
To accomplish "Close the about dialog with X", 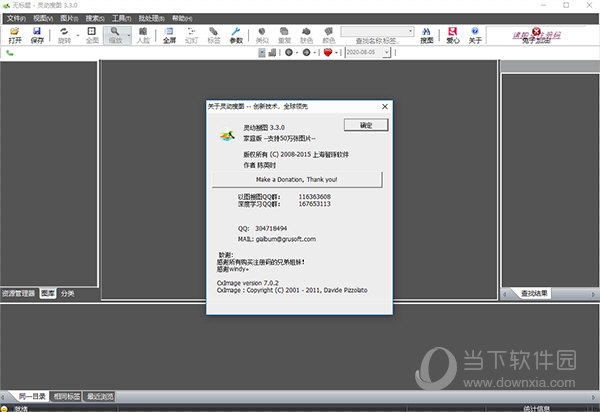I will [x=385, y=106].
